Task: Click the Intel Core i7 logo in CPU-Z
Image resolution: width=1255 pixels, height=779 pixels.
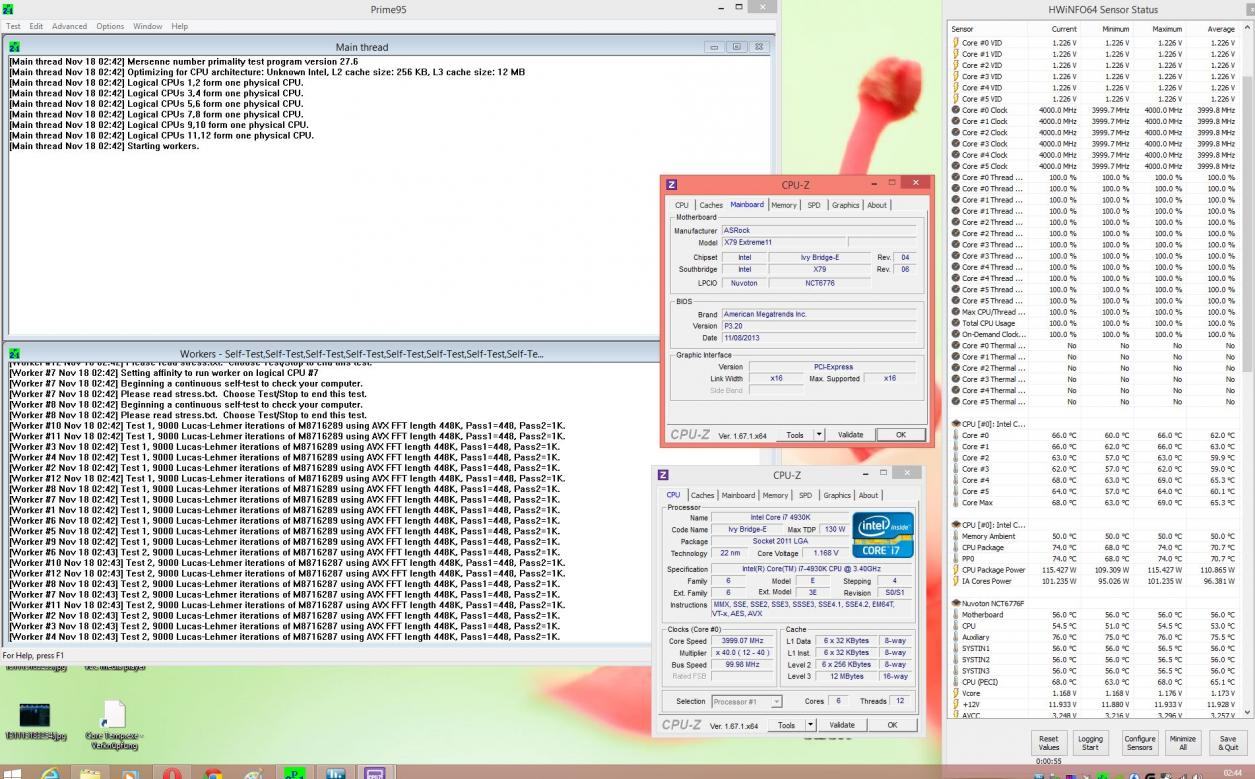Action: click(883, 536)
